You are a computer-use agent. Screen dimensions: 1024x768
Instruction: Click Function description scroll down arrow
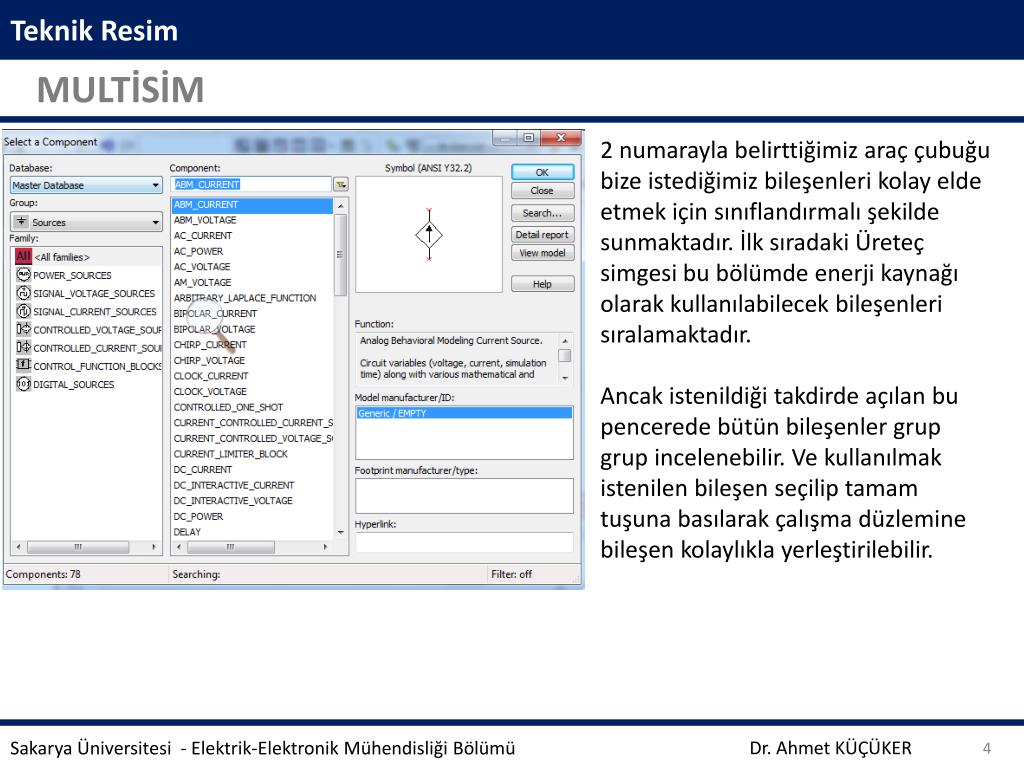pyautogui.click(x=565, y=378)
